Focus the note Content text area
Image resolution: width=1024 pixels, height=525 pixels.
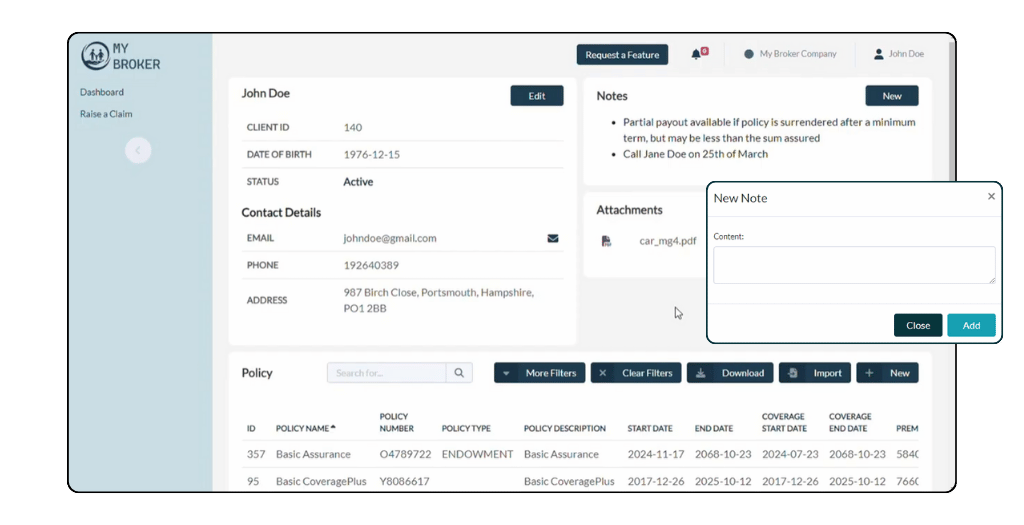point(853,265)
